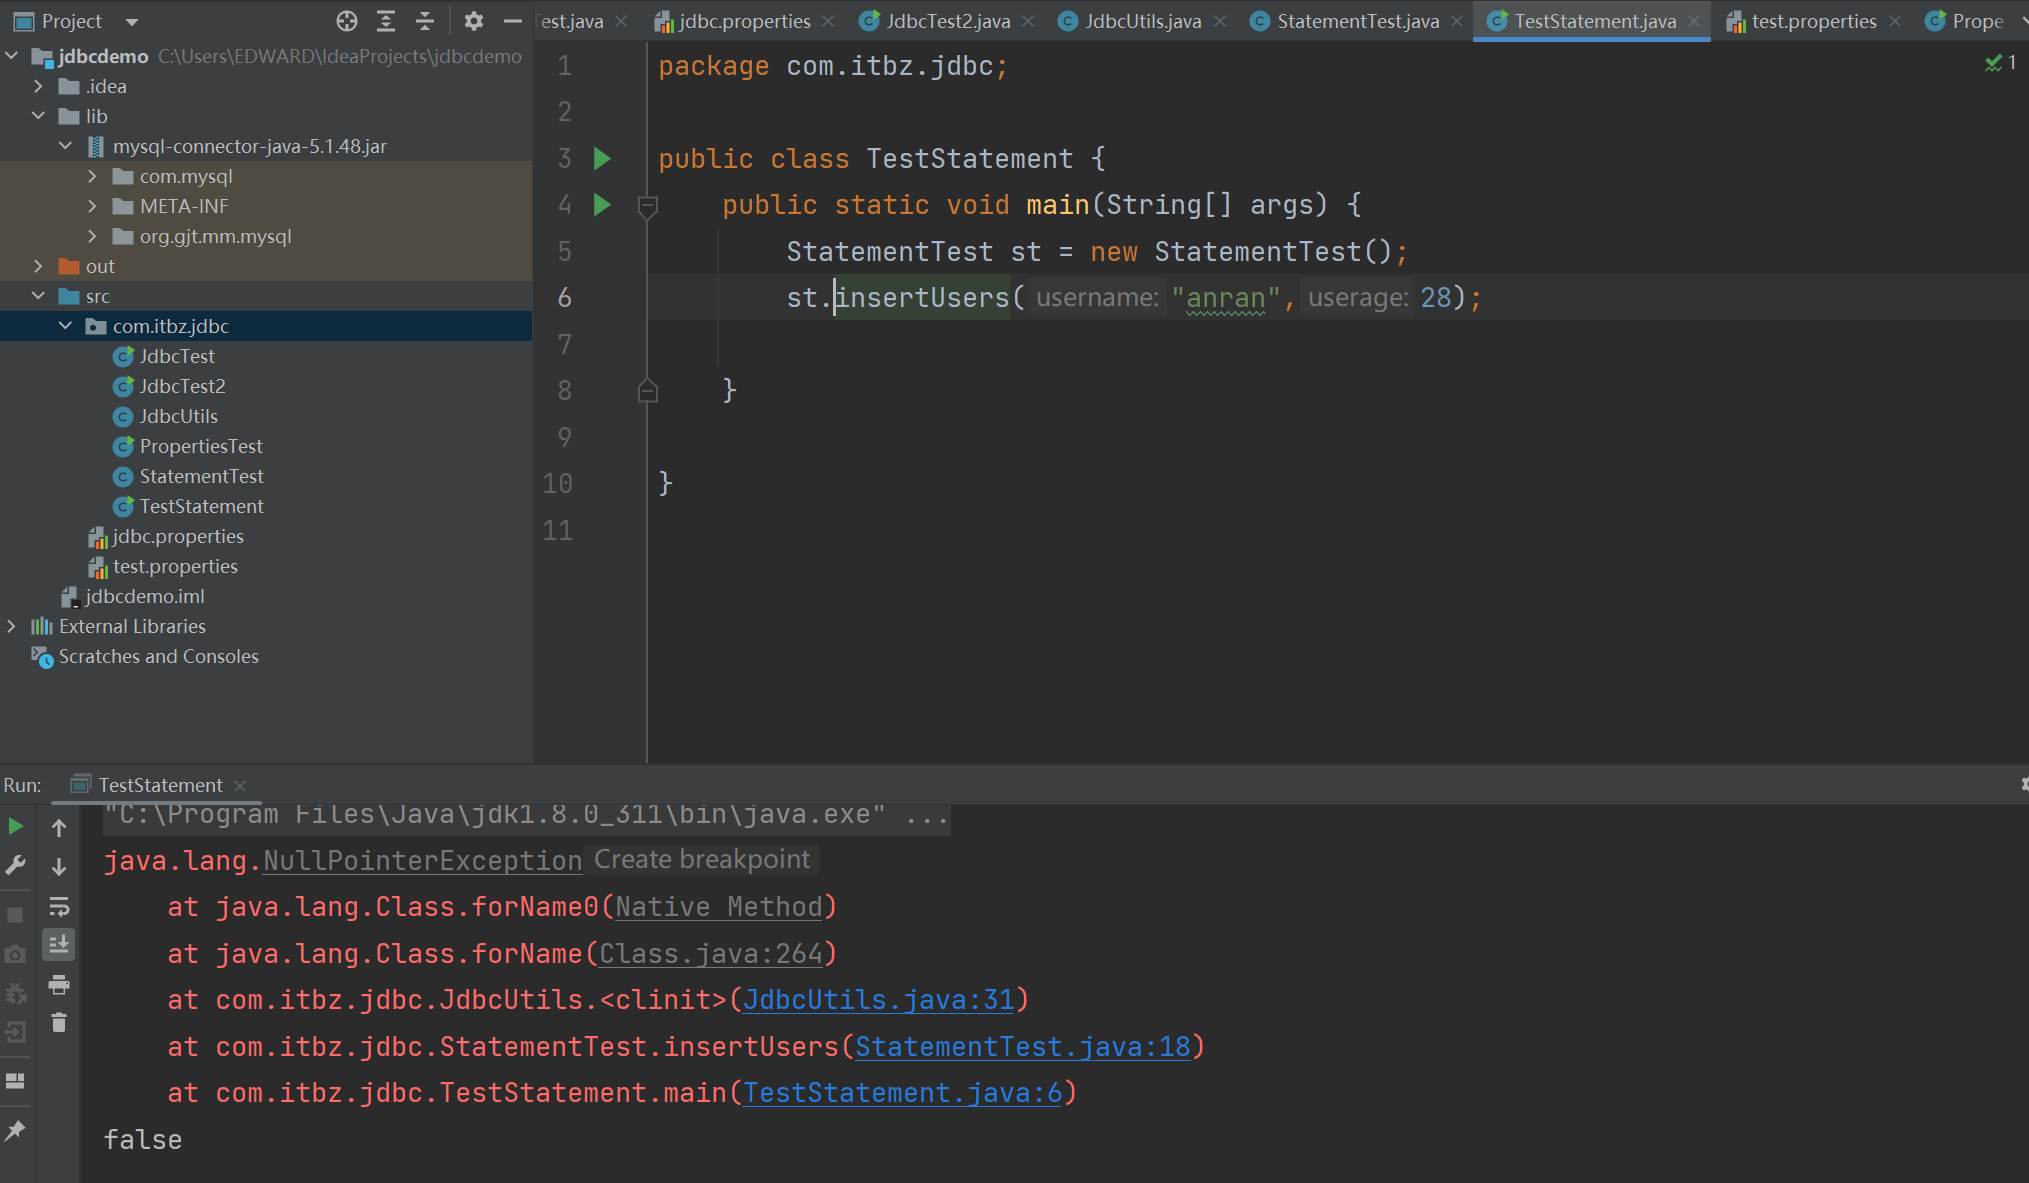The width and height of the screenshot is (2029, 1183).
Task: Fold main method at line 4 marker
Action: [647, 206]
